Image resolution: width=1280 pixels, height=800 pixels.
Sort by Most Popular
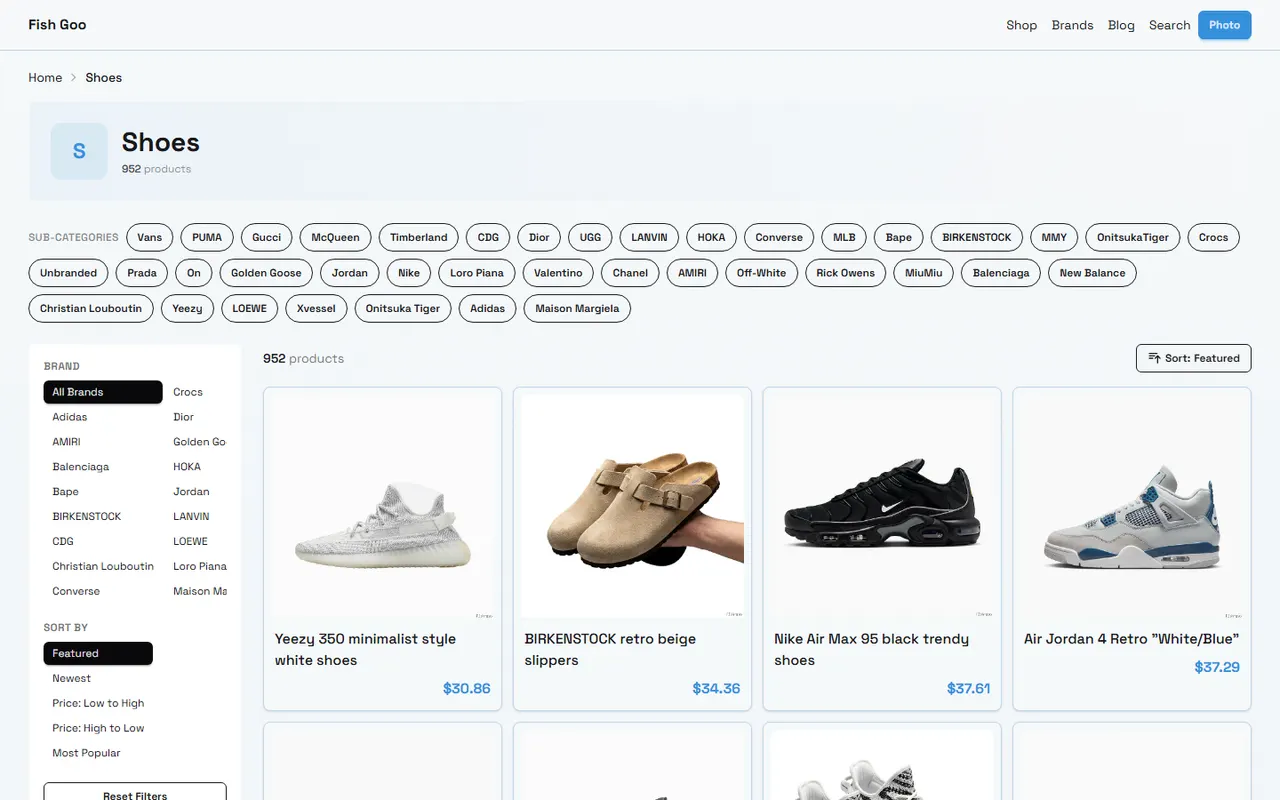pos(98,753)
